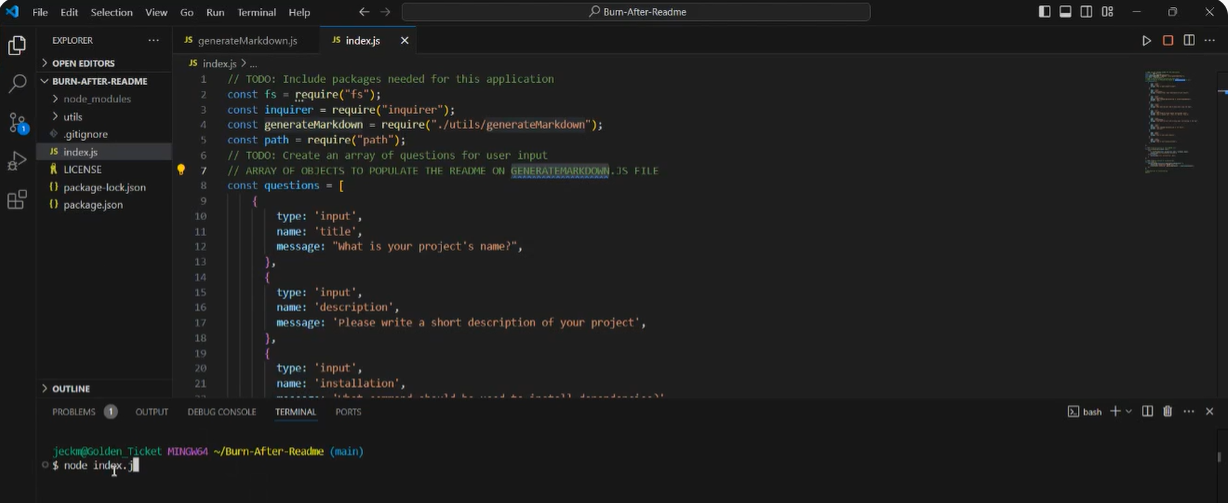The width and height of the screenshot is (1230, 503).
Task: Open the Extensions view icon
Action: [x=17, y=200]
